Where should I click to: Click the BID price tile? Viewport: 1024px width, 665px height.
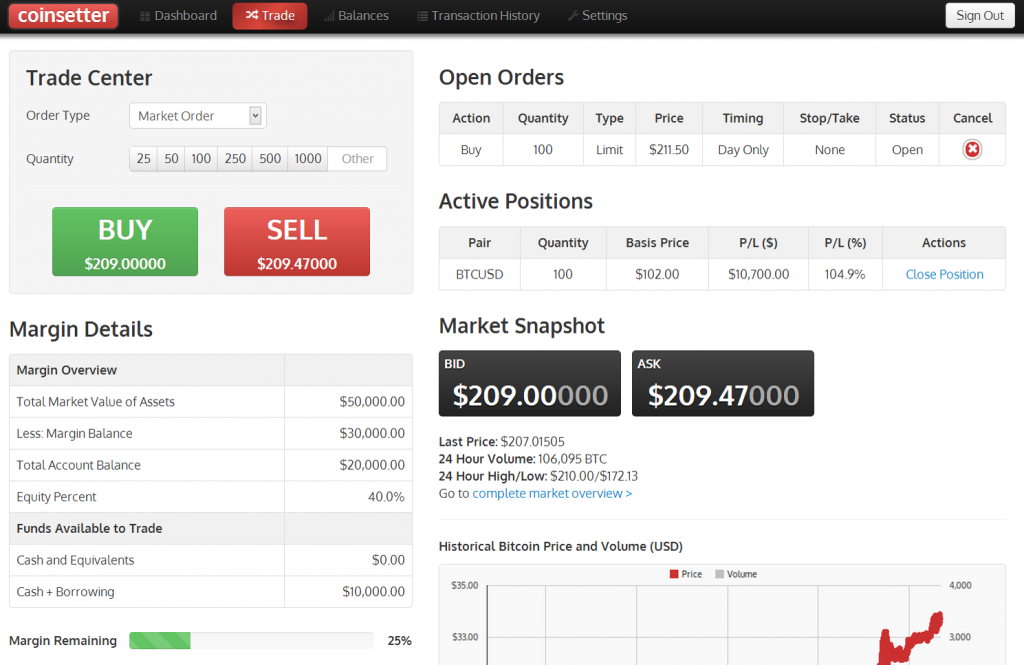pyautogui.click(x=529, y=383)
